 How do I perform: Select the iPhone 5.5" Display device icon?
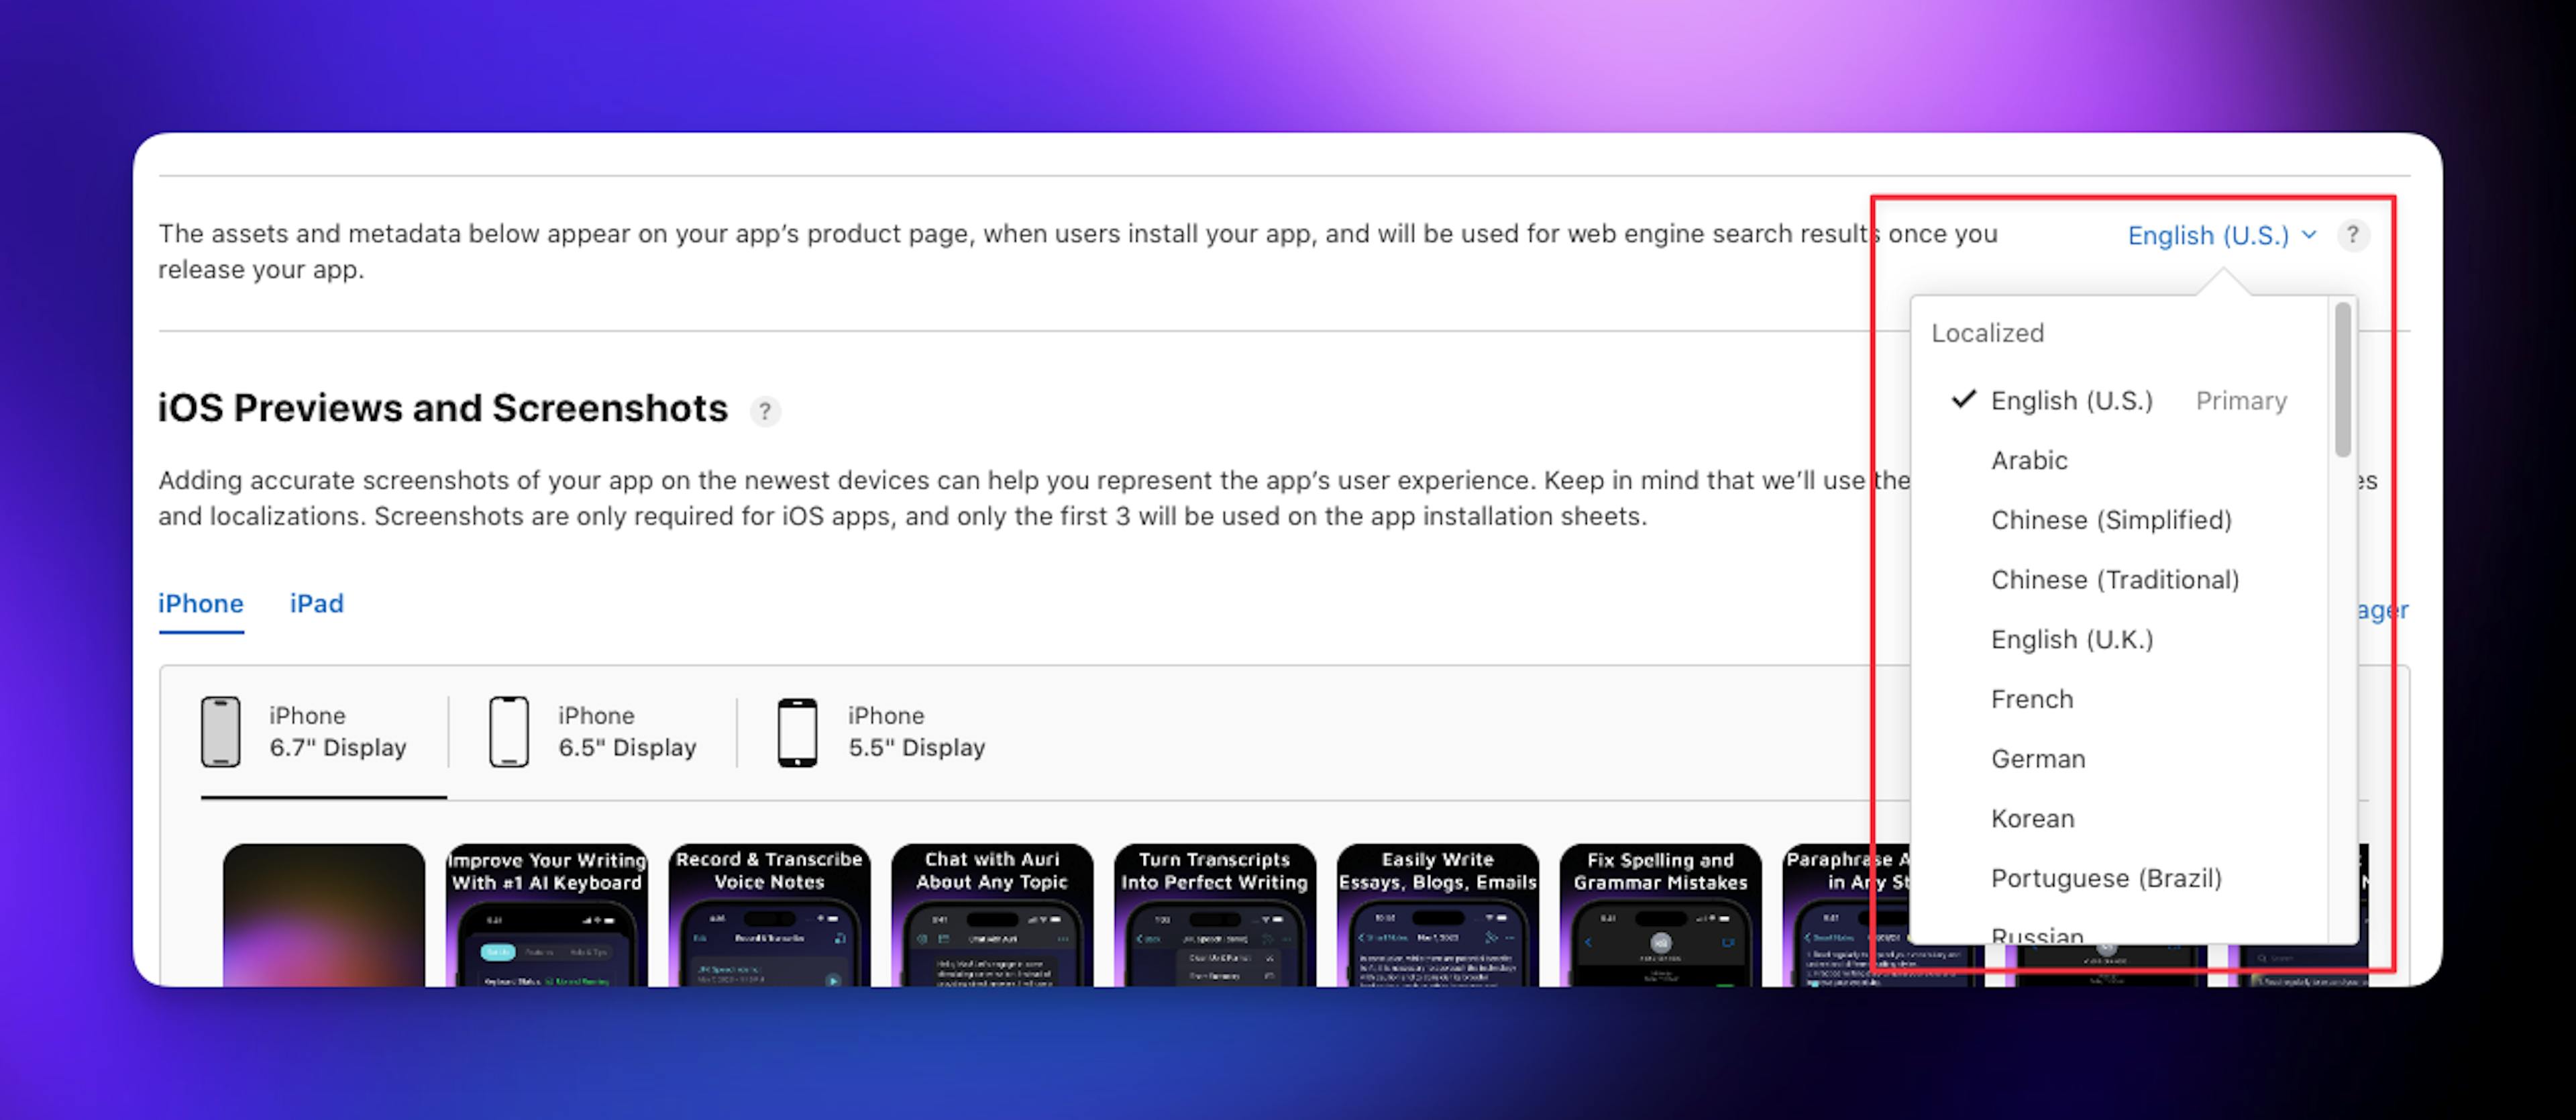[797, 732]
